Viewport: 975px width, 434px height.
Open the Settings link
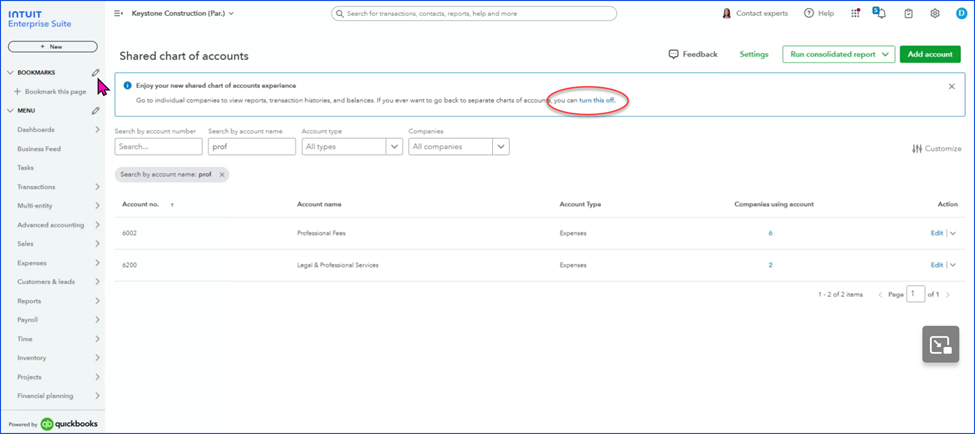click(x=754, y=54)
